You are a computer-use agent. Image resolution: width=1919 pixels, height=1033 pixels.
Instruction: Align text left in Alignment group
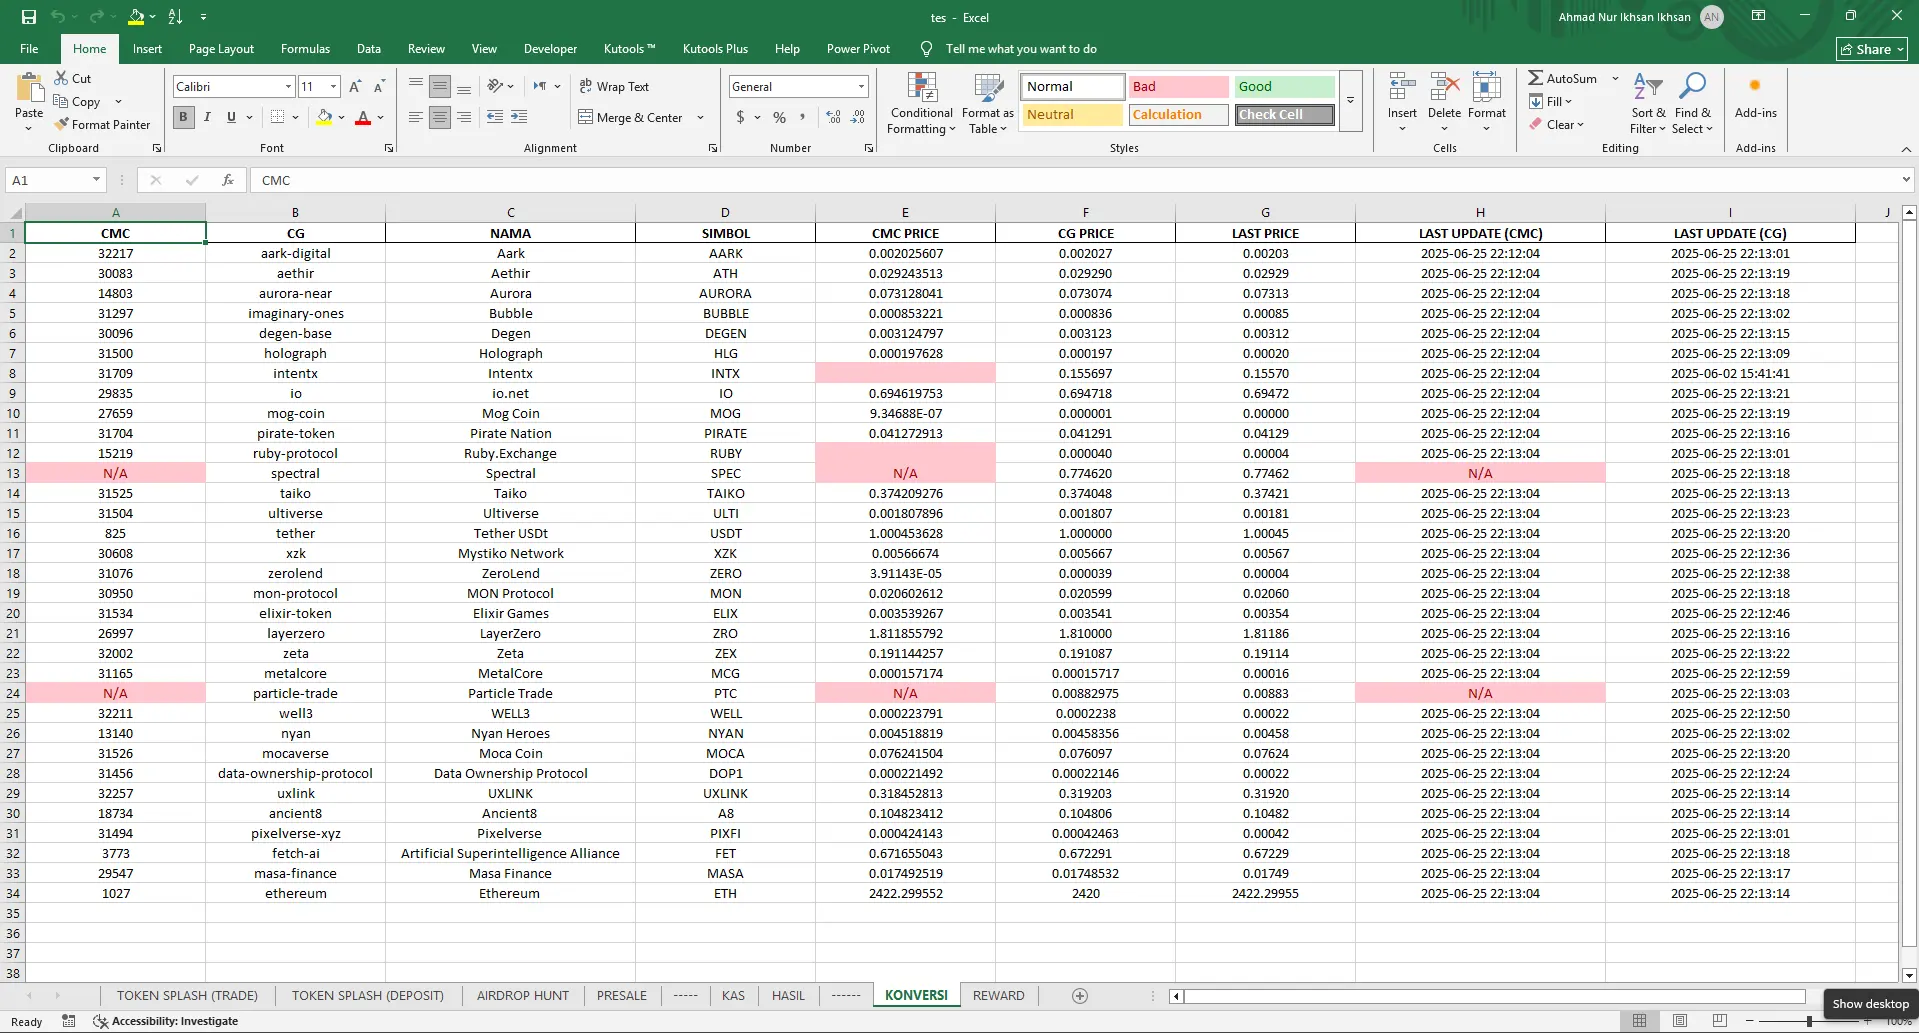(x=416, y=117)
